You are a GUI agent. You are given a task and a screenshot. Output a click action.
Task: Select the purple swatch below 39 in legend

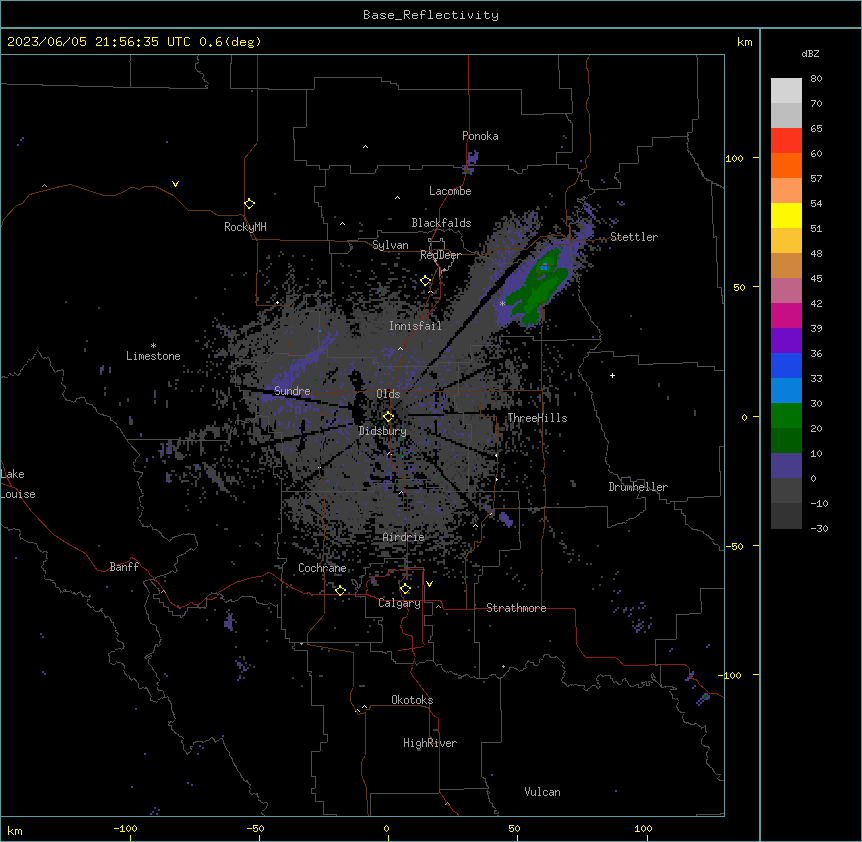point(786,340)
